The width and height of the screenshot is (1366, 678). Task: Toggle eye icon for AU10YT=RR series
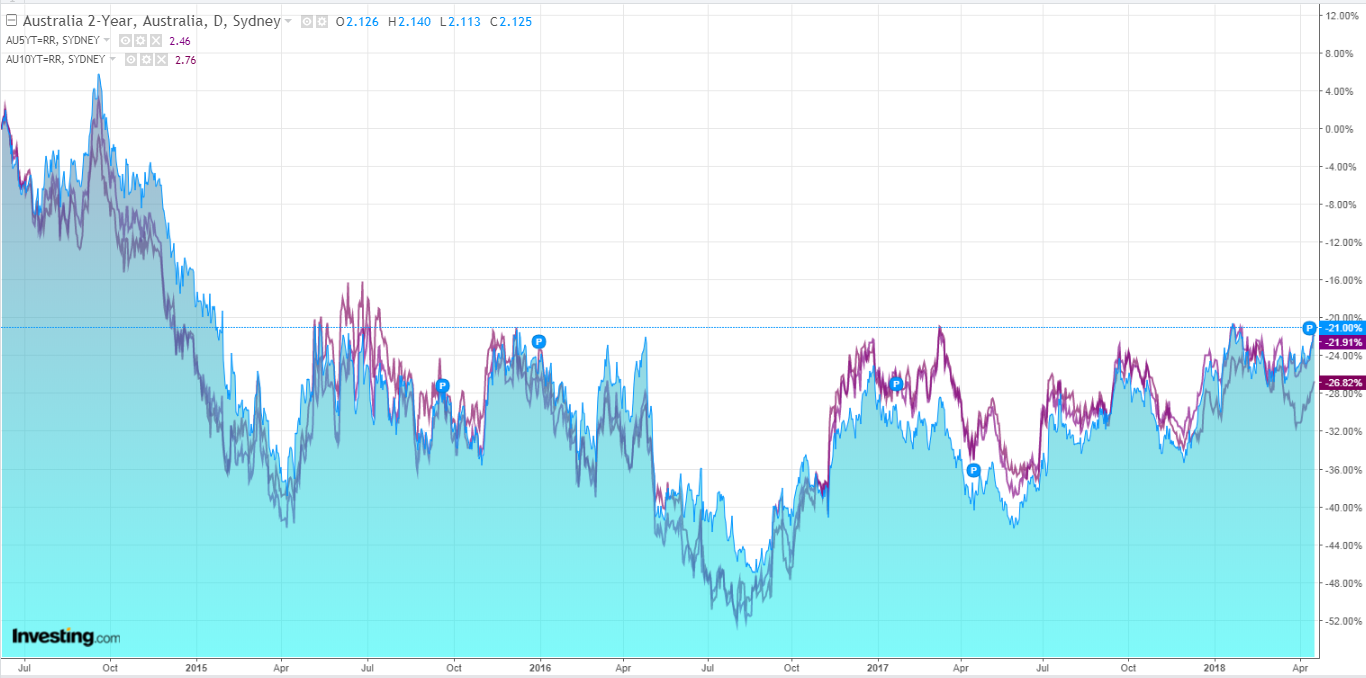tap(131, 59)
